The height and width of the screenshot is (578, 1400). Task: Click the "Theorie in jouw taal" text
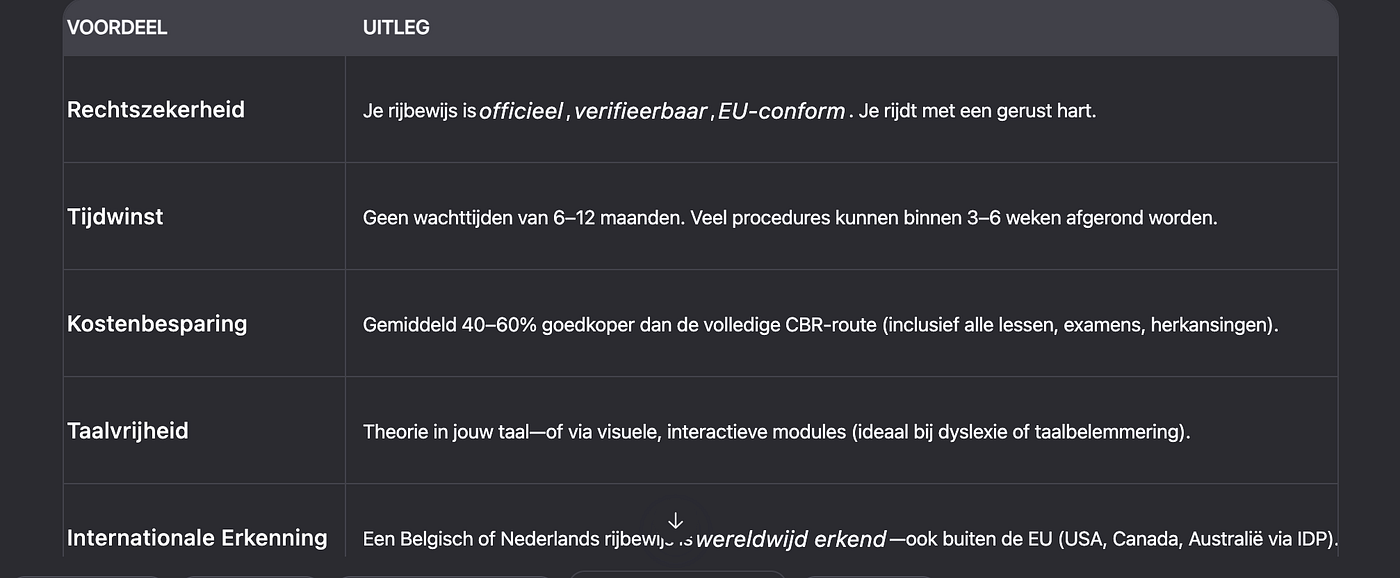tap(447, 432)
